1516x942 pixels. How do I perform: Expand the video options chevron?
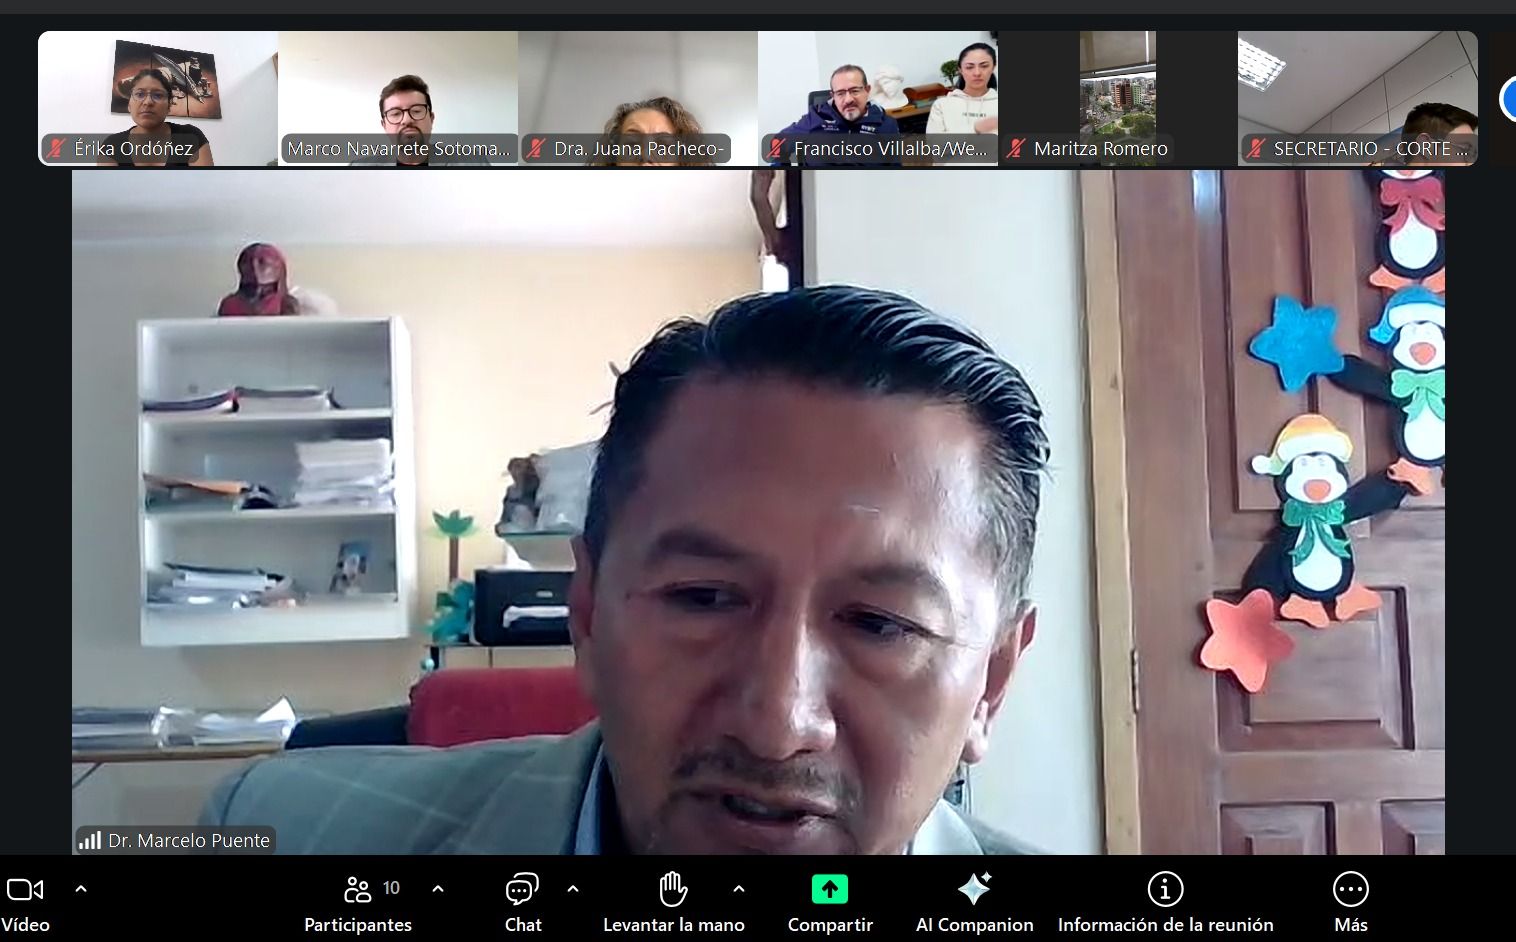81,888
